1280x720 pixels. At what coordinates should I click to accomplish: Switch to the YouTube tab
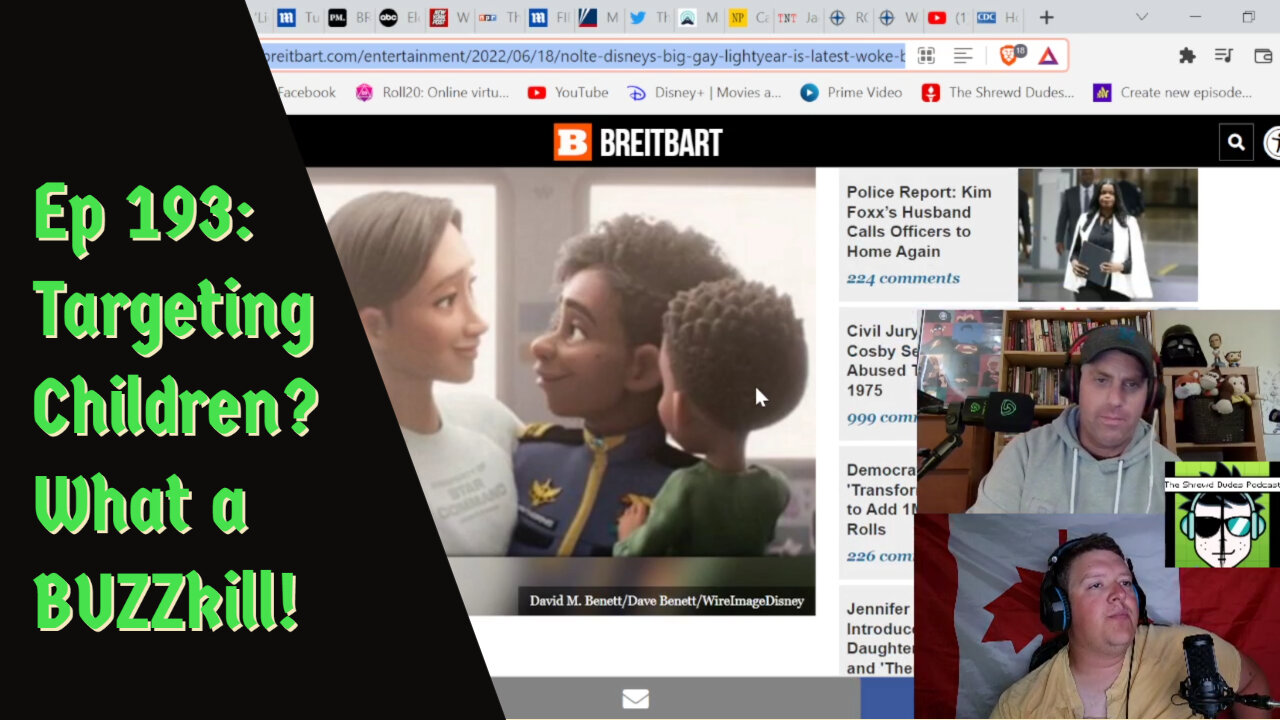click(x=937, y=17)
